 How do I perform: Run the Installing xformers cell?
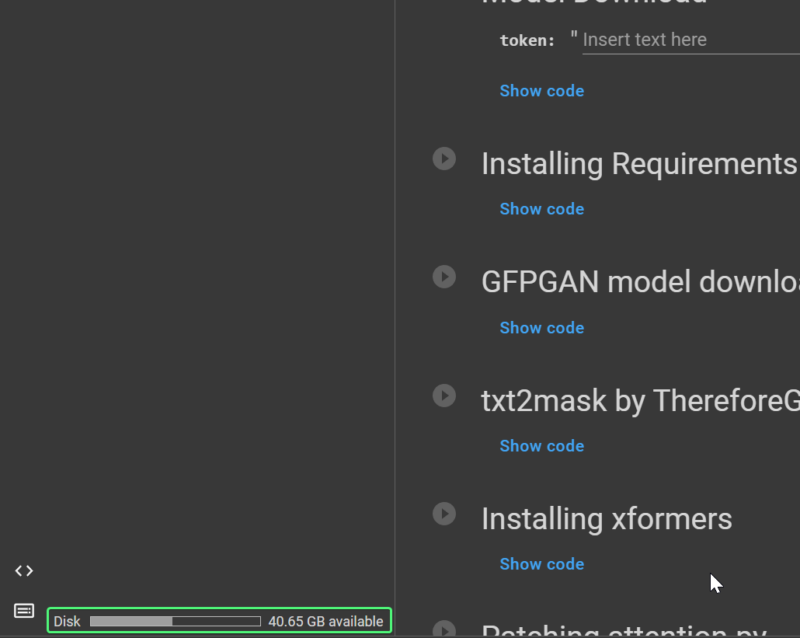(443, 514)
